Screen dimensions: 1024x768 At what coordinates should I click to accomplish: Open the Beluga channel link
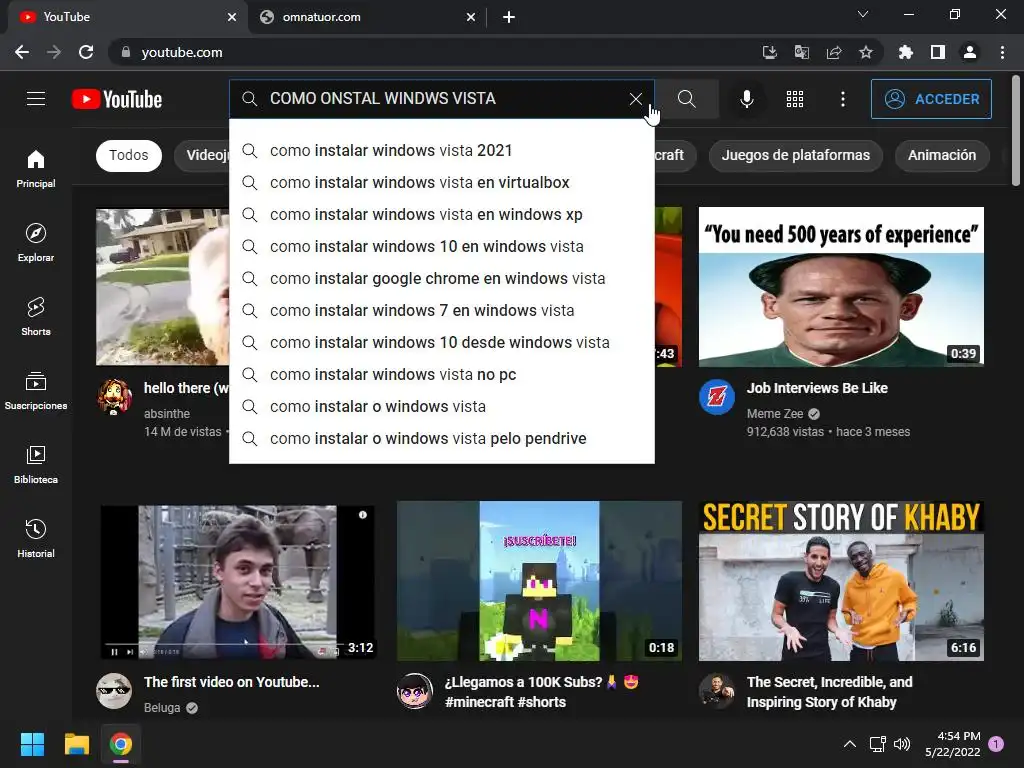[x=162, y=707]
